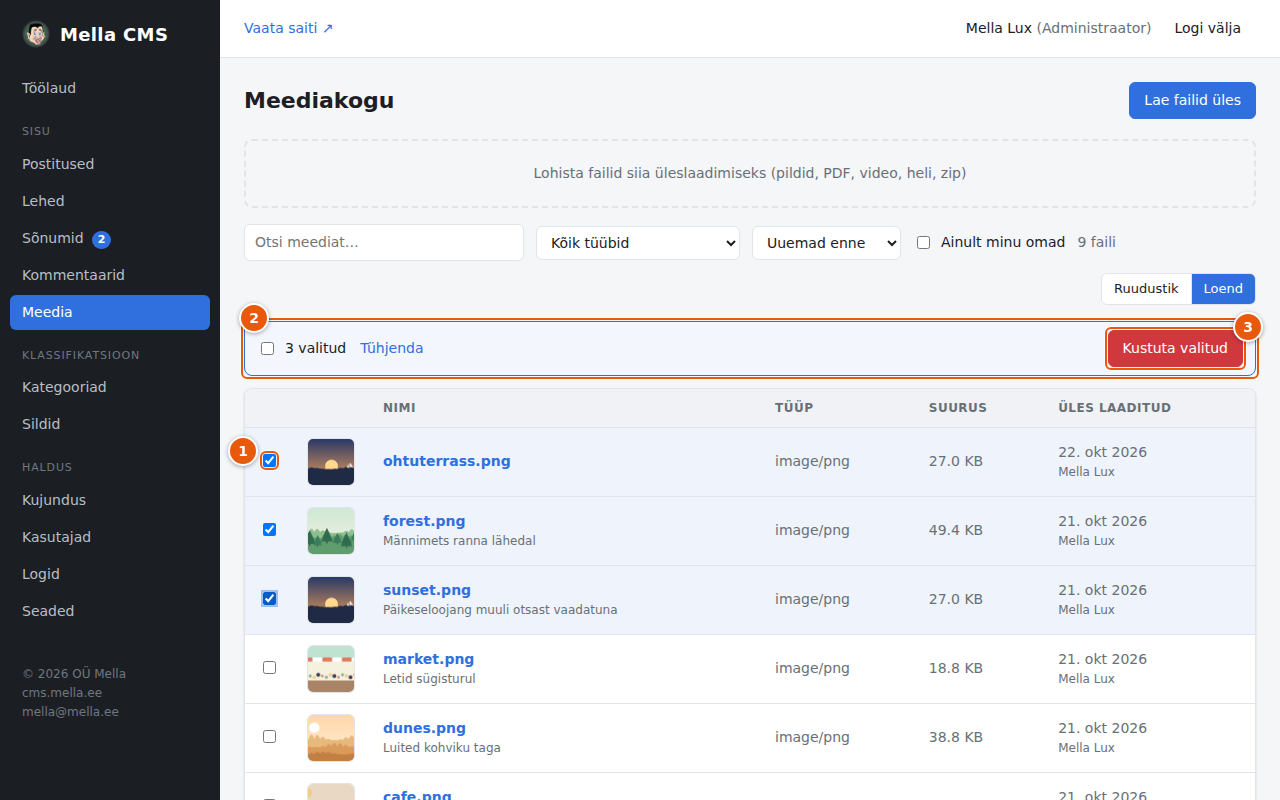Click the 'Tühjenda' link
The width and height of the screenshot is (1280, 800).
click(392, 349)
